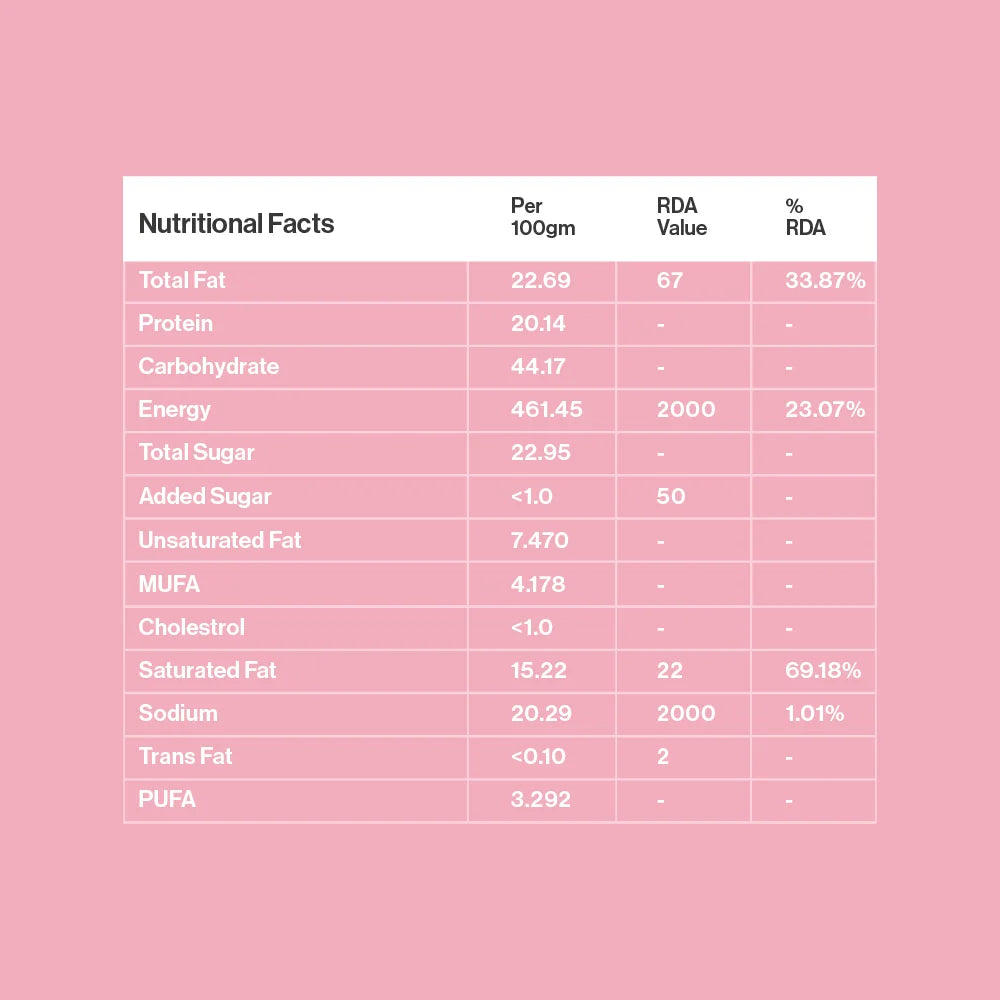Image resolution: width=1000 pixels, height=1000 pixels.
Task: Select the Total Sugar row label
Action: click(x=196, y=453)
